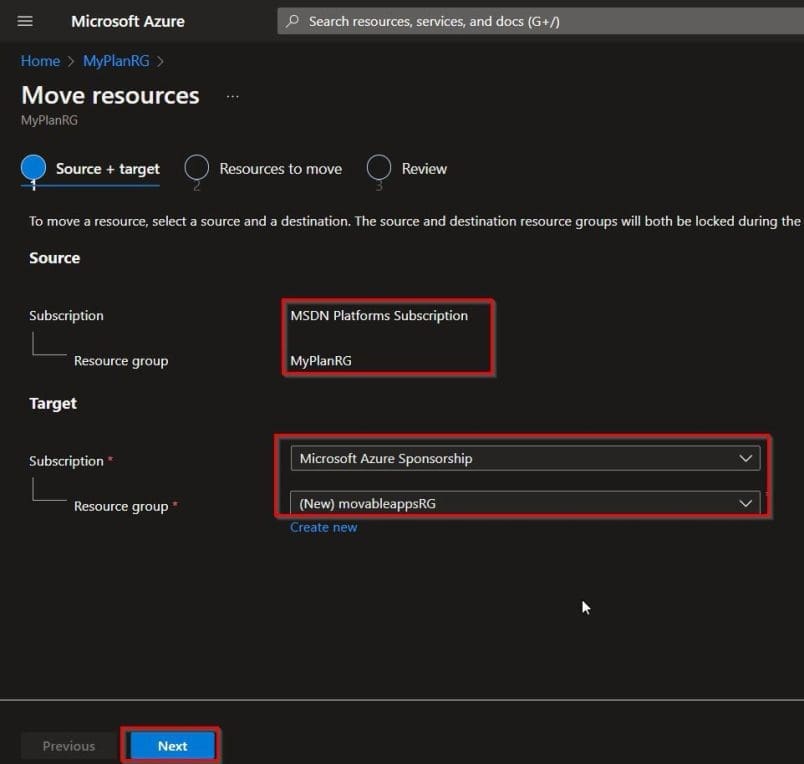Open the ellipsis menu next to Move resources

232,96
